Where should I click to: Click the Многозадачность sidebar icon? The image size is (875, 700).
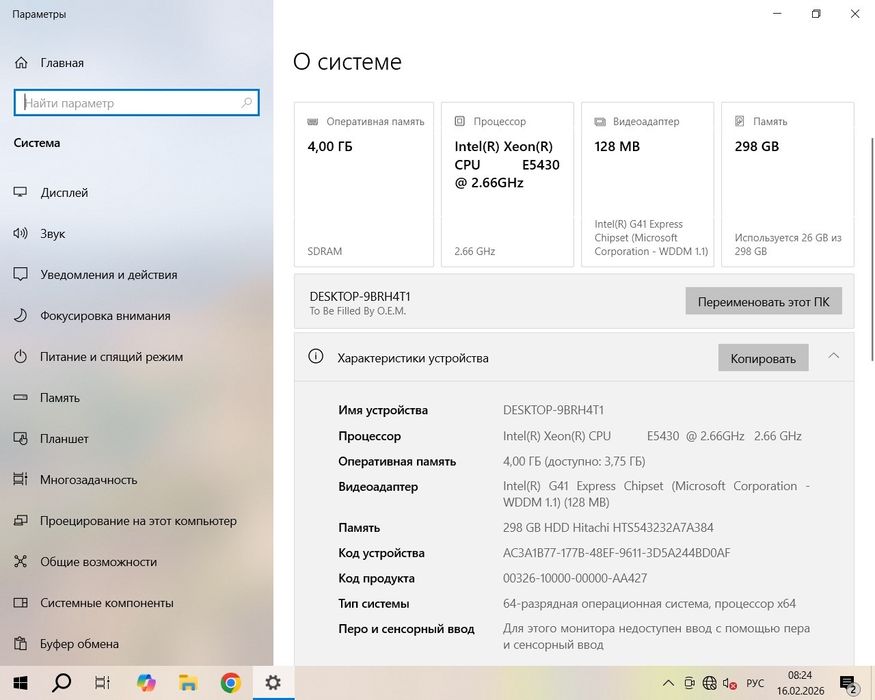[x=21, y=480]
